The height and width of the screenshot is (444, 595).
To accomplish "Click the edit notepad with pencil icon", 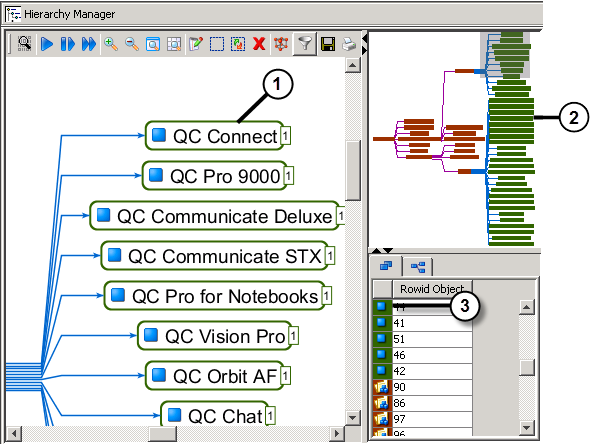I will (x=196, y=44).
